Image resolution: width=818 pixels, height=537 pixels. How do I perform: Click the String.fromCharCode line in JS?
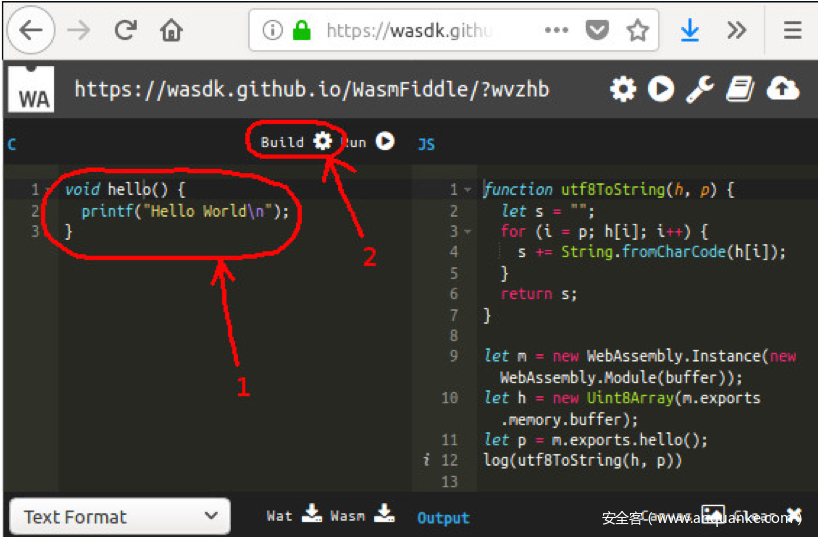[652, 252]
